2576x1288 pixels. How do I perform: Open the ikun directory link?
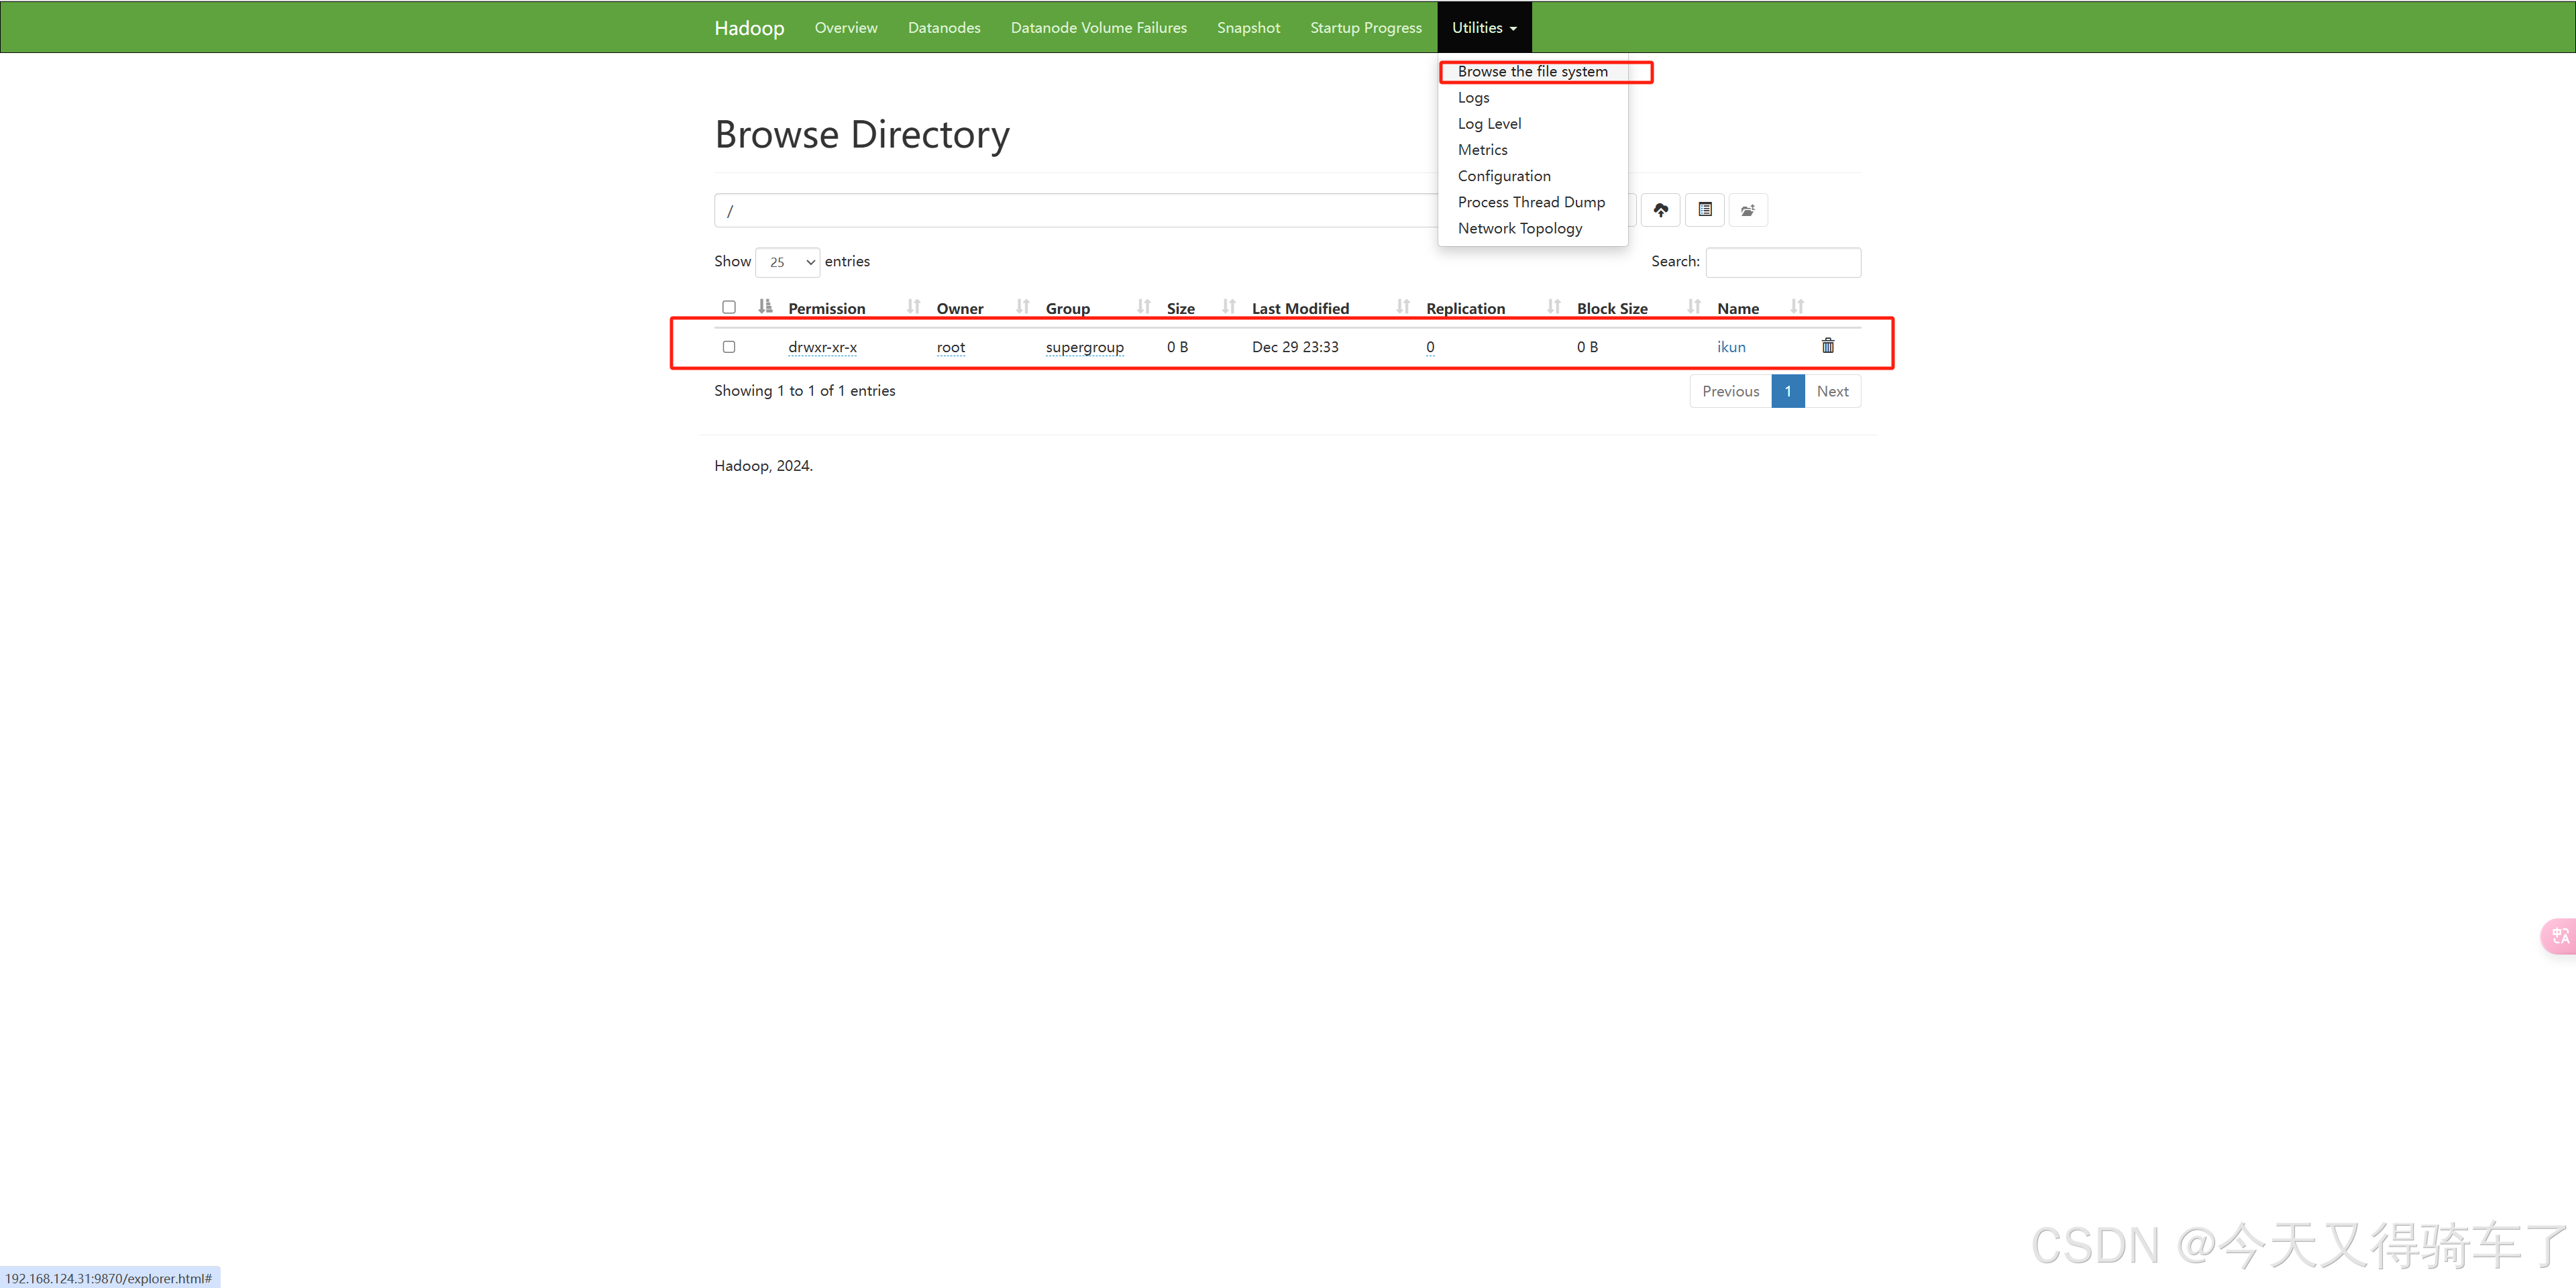coord(1731,347)
